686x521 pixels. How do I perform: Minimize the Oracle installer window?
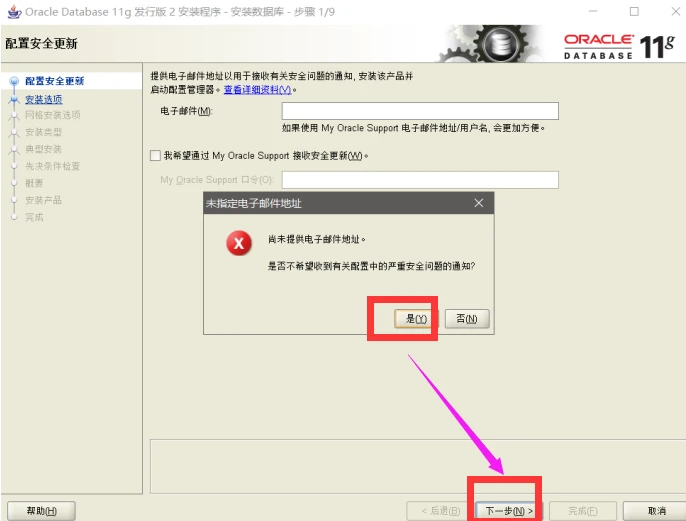click(x=593, y=11)
